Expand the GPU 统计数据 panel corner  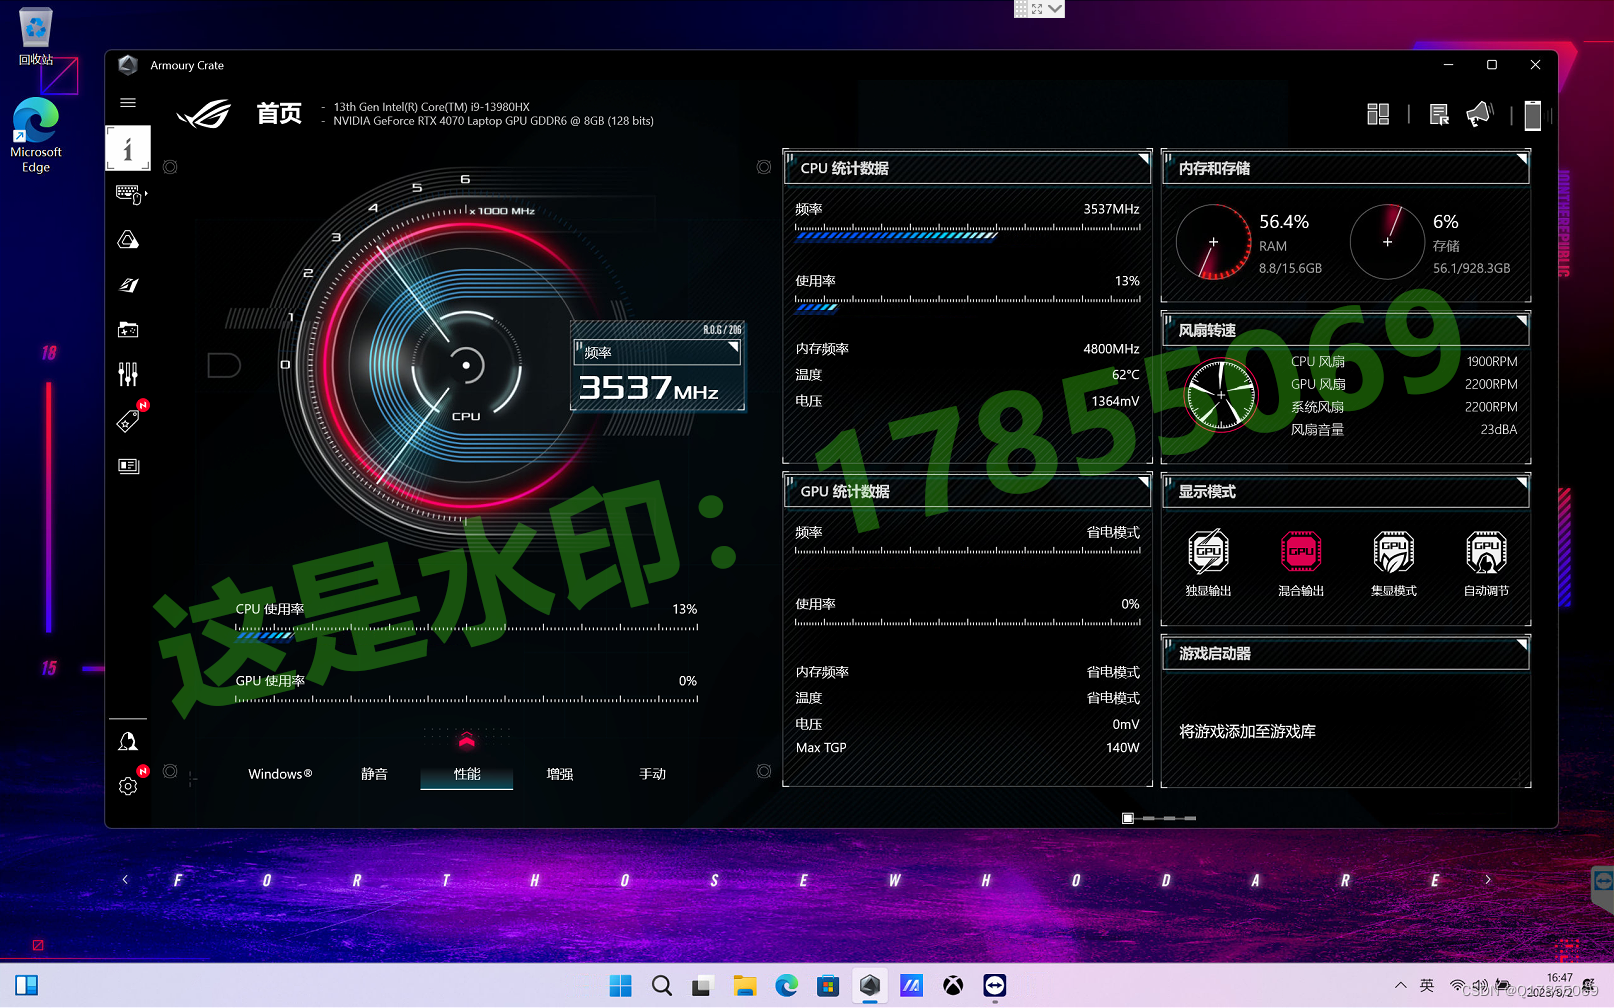coord(1144,482)
